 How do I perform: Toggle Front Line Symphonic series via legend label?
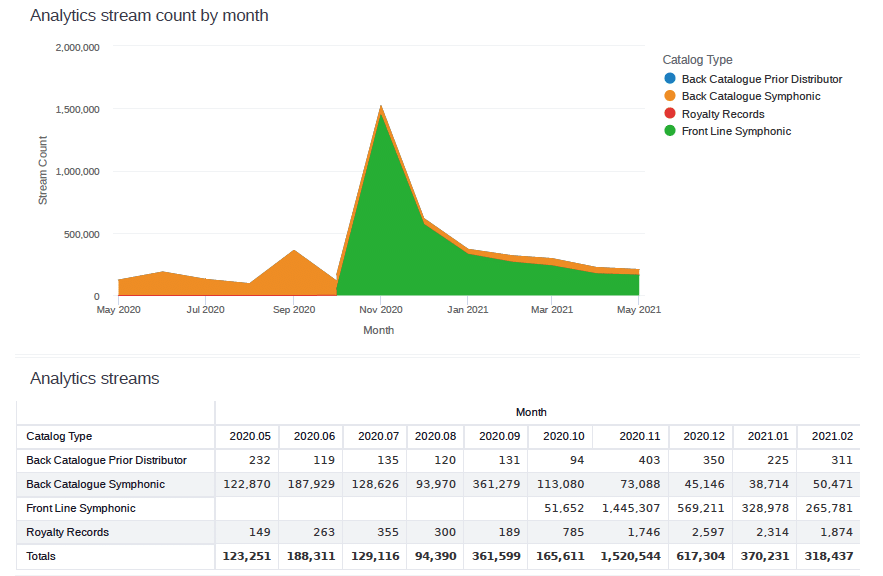click(x=736, y=131)
